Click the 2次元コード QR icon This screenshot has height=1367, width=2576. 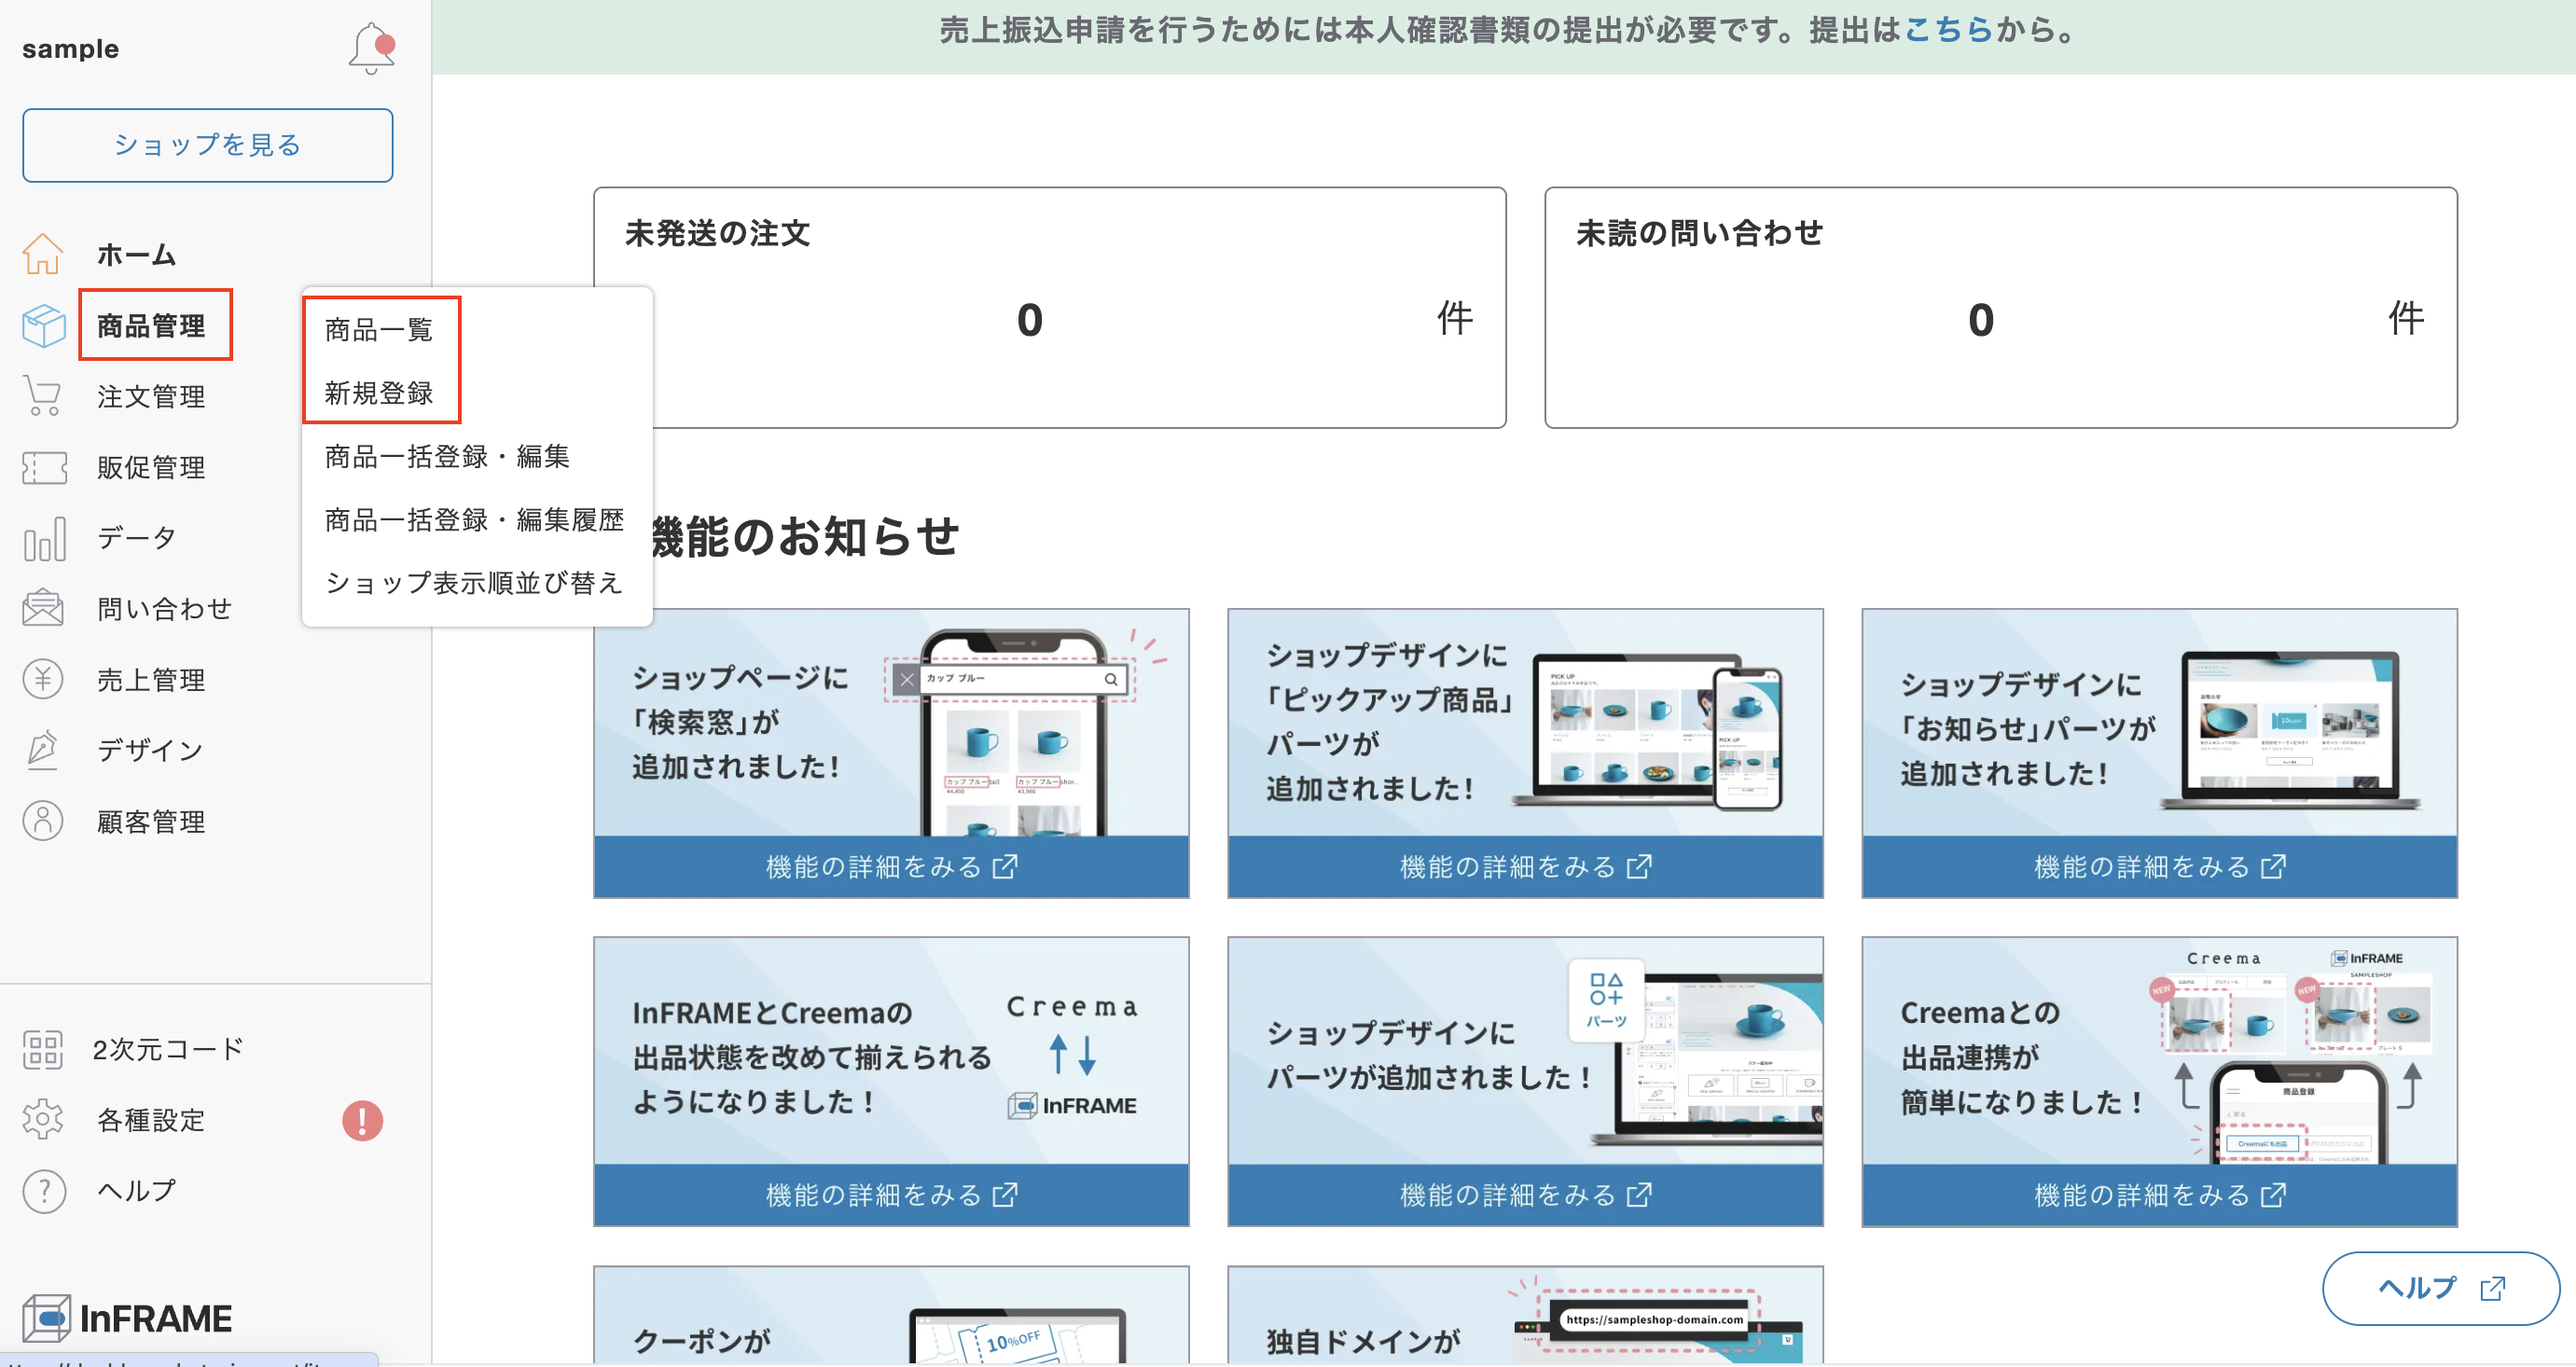click(43, 1050)
